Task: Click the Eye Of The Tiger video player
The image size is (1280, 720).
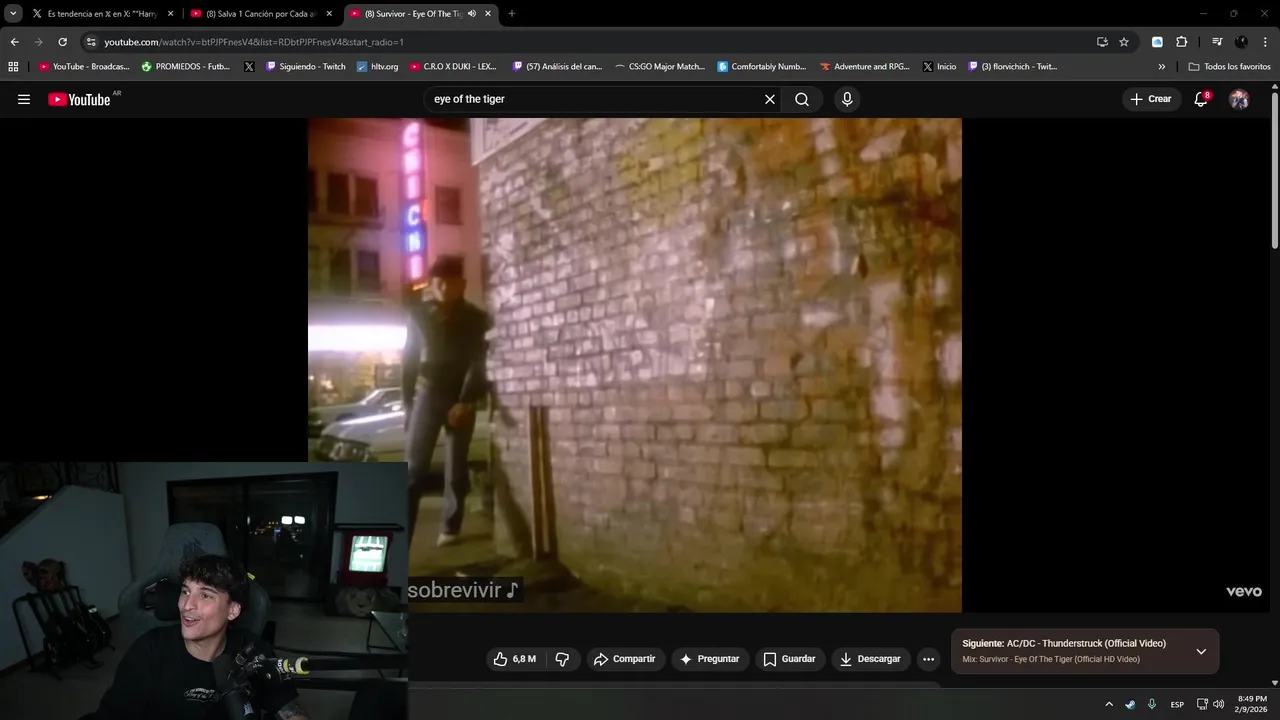Action: (x=634, y=365)
